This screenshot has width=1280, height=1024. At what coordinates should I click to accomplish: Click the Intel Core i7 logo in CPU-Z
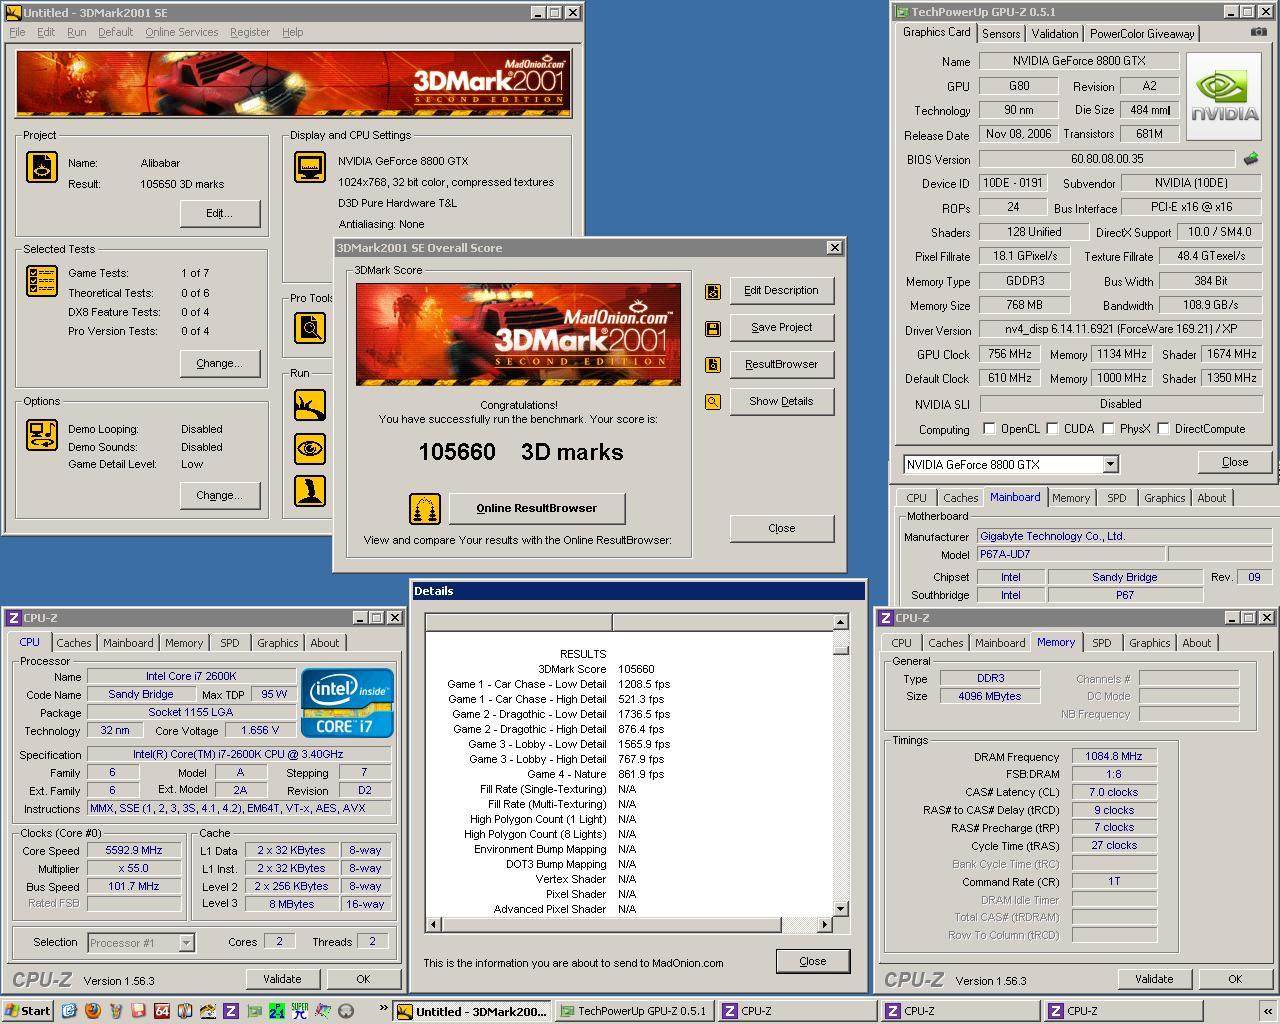pyautogui.click(x=347, y=703)
